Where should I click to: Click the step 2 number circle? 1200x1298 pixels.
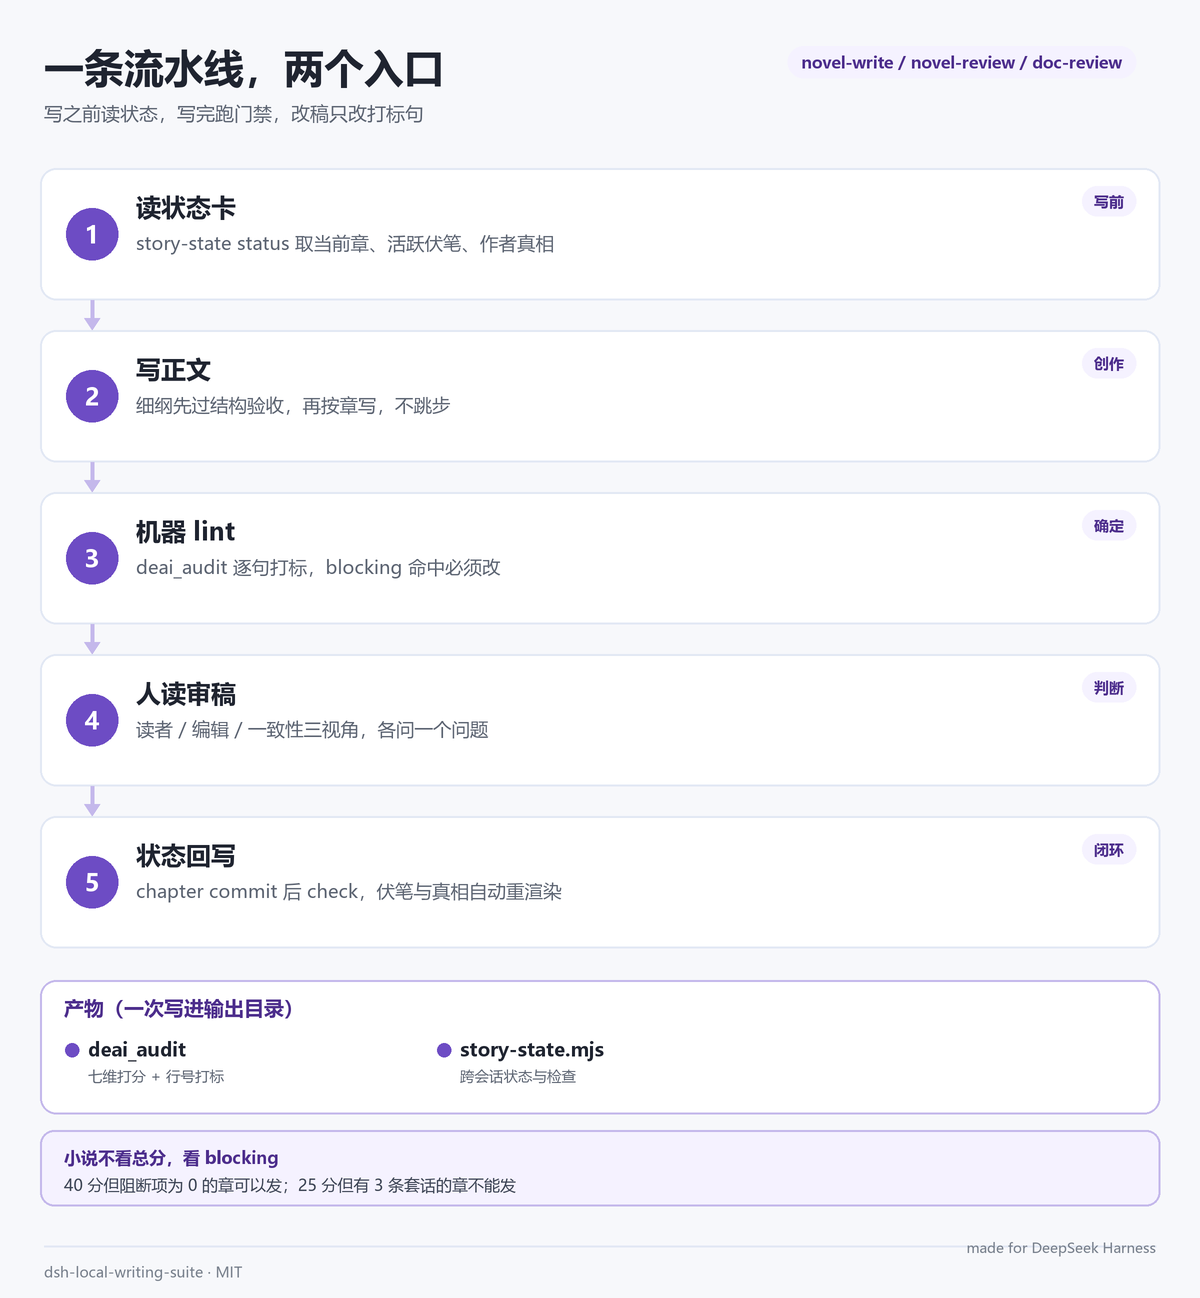92,396
